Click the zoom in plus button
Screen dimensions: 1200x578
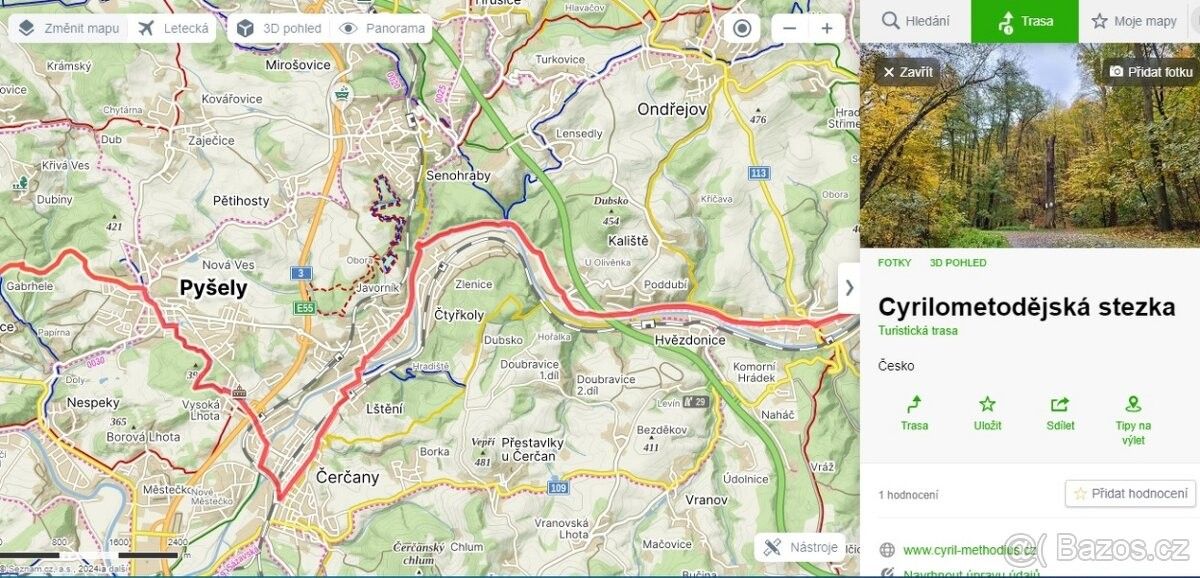[x=827, y=28]
